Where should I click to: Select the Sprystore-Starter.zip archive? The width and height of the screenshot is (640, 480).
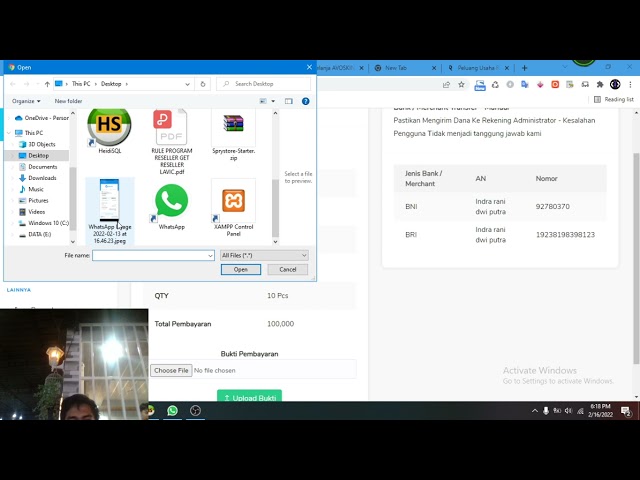(233, 136)
